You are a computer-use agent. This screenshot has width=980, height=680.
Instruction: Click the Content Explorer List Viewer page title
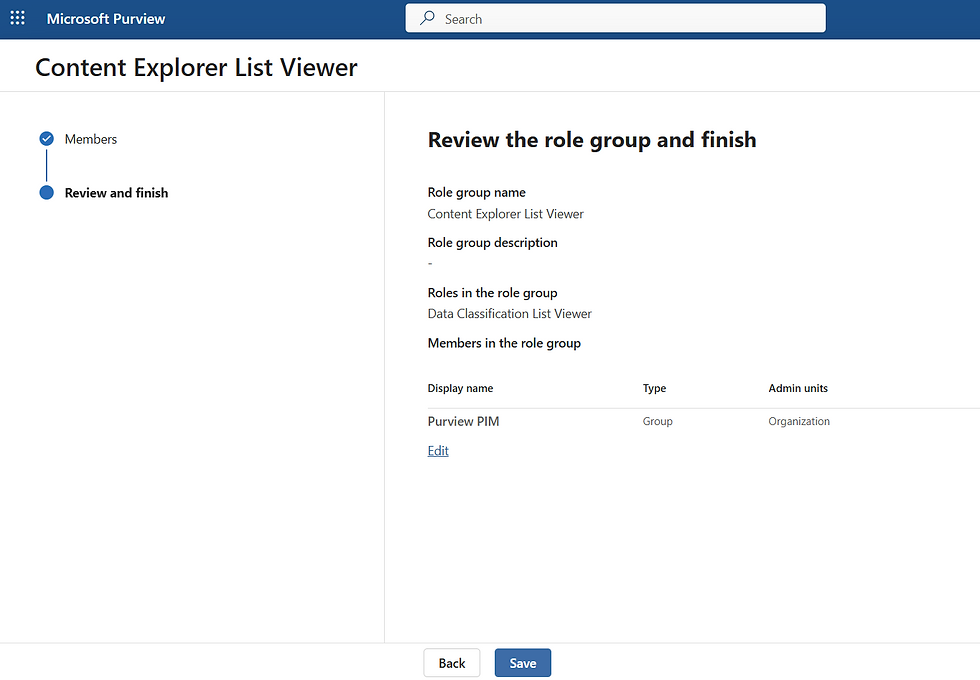[x=196, y=67]
